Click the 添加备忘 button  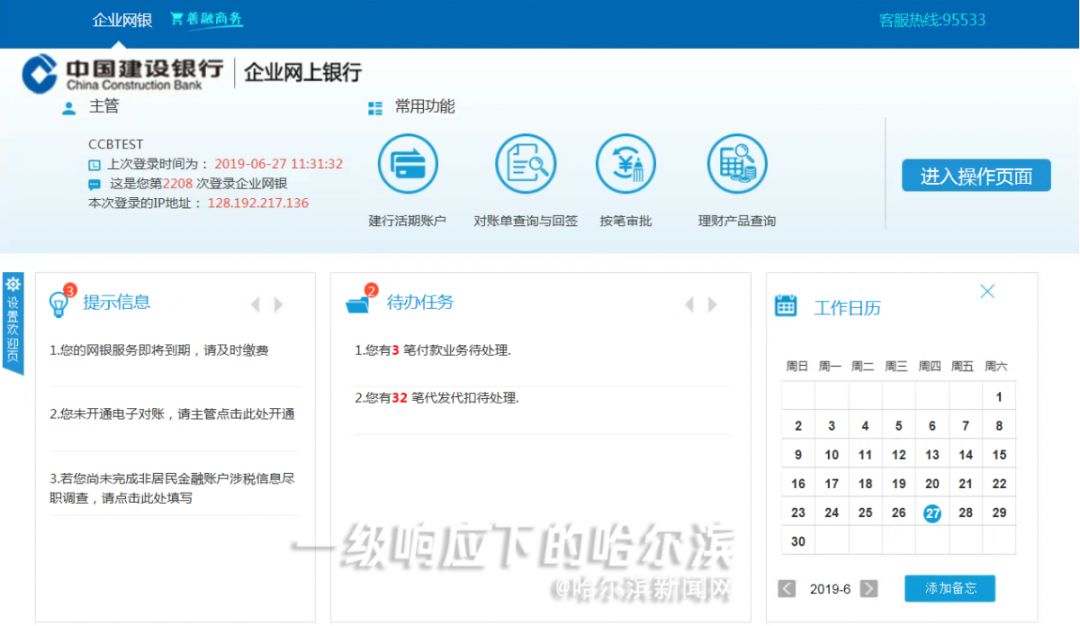948,589
